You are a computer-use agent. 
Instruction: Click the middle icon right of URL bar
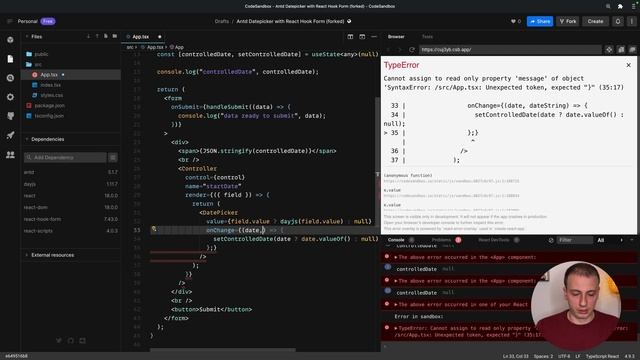coord(621,49)
